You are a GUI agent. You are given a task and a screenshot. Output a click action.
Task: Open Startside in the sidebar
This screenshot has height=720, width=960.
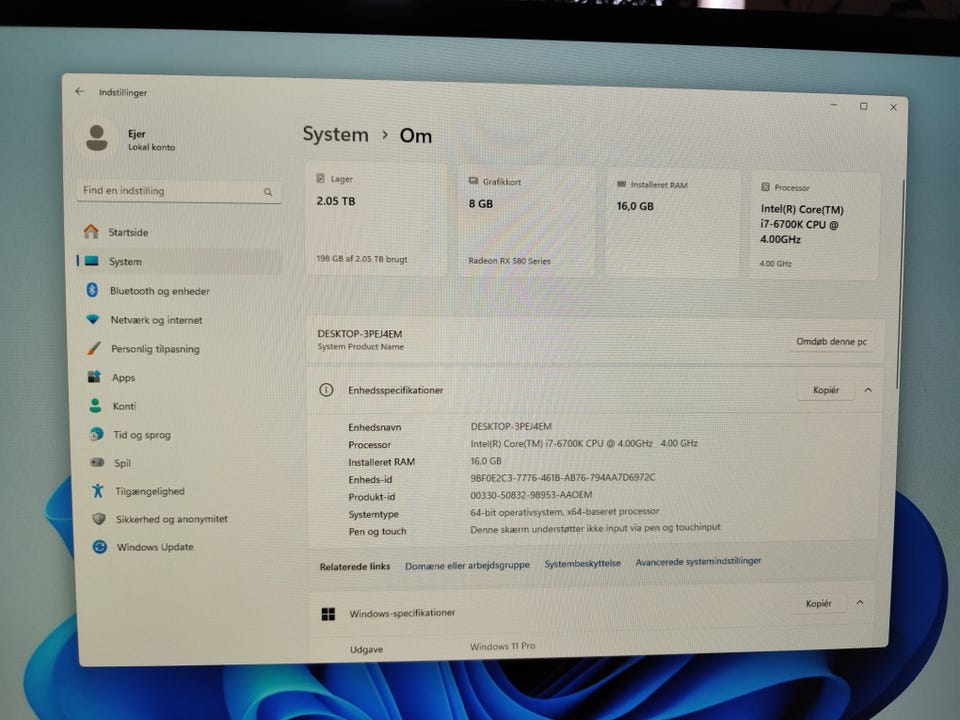coord(179,232)
